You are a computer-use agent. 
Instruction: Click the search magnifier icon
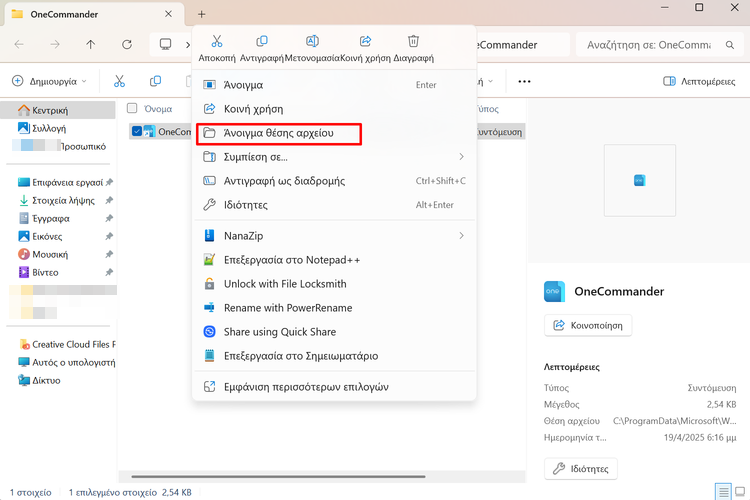[729, 45]
